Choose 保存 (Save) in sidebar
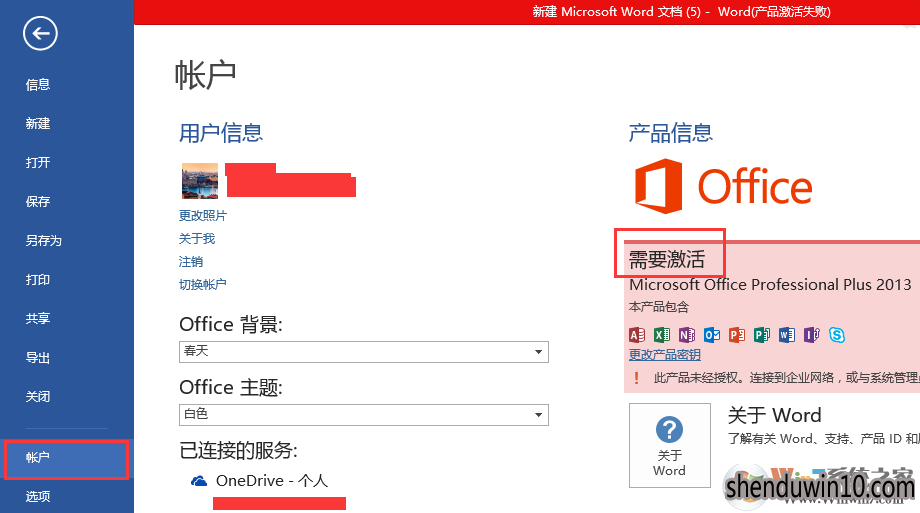The image size is (920, 513). click(x=38, y=201)
